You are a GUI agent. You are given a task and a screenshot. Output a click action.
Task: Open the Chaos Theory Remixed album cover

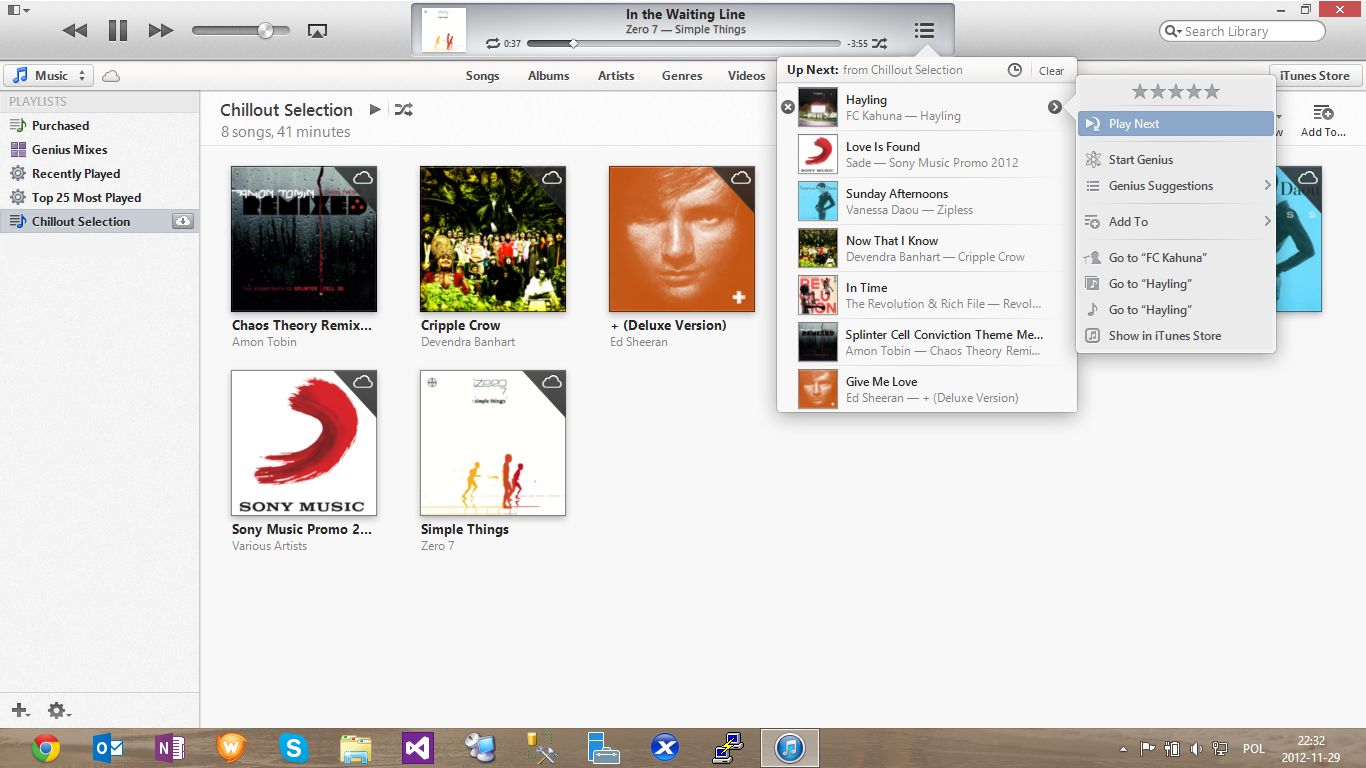pos(304,239)
